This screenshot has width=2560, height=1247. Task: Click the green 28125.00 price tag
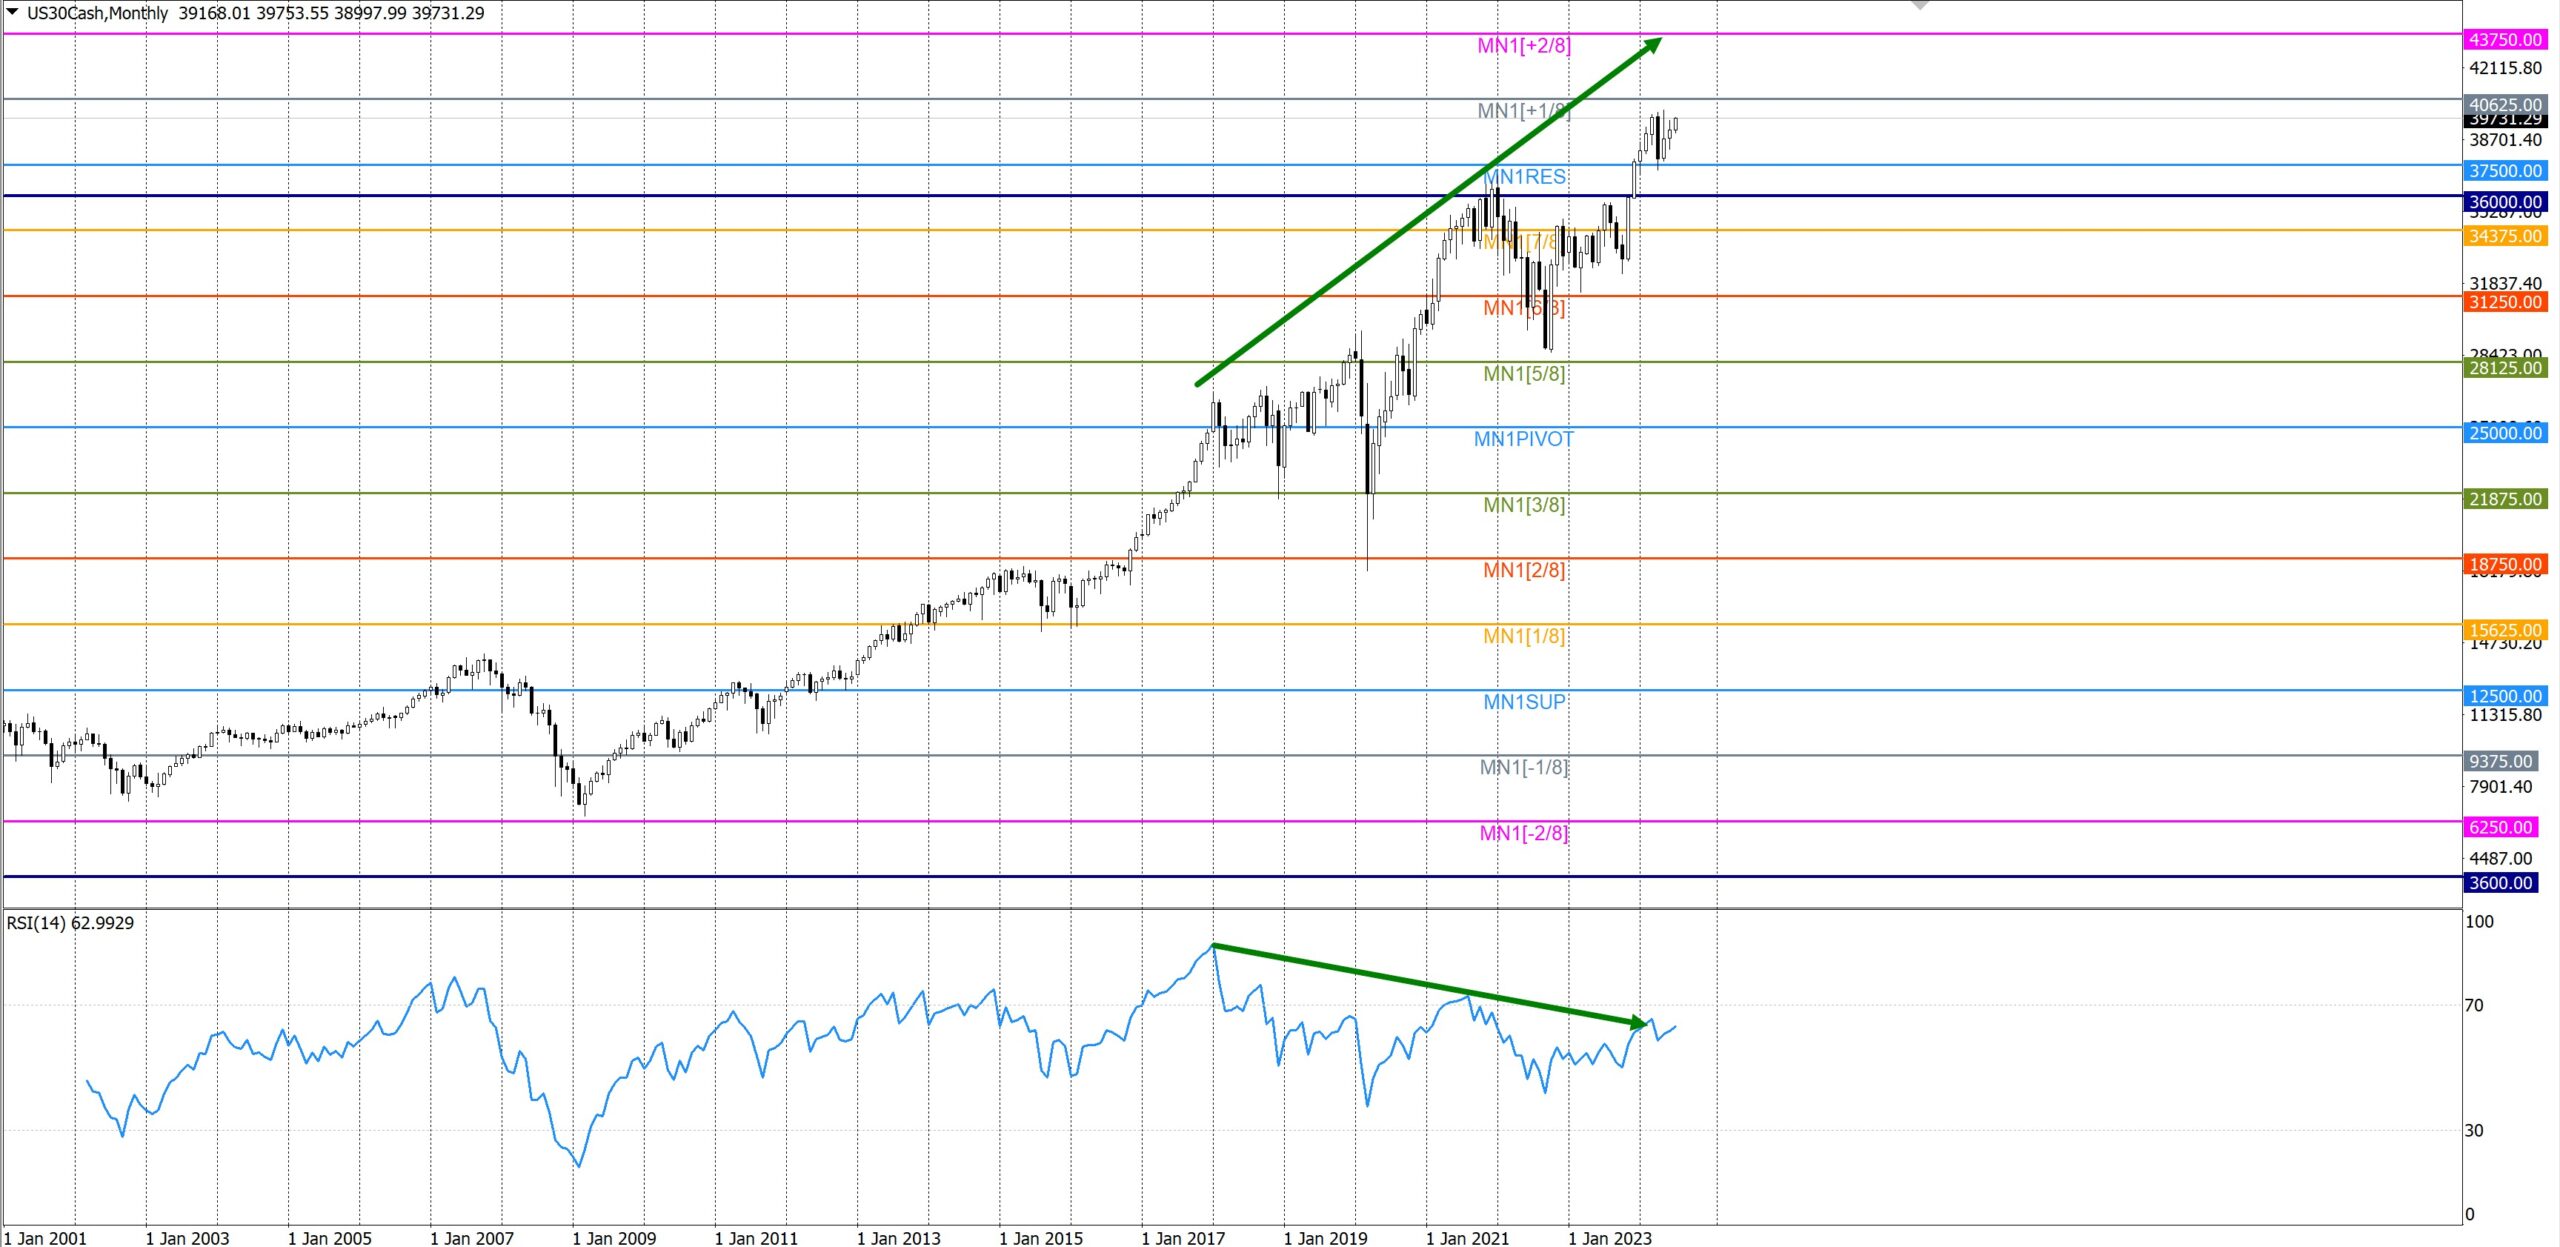(x=2504, y=368)
